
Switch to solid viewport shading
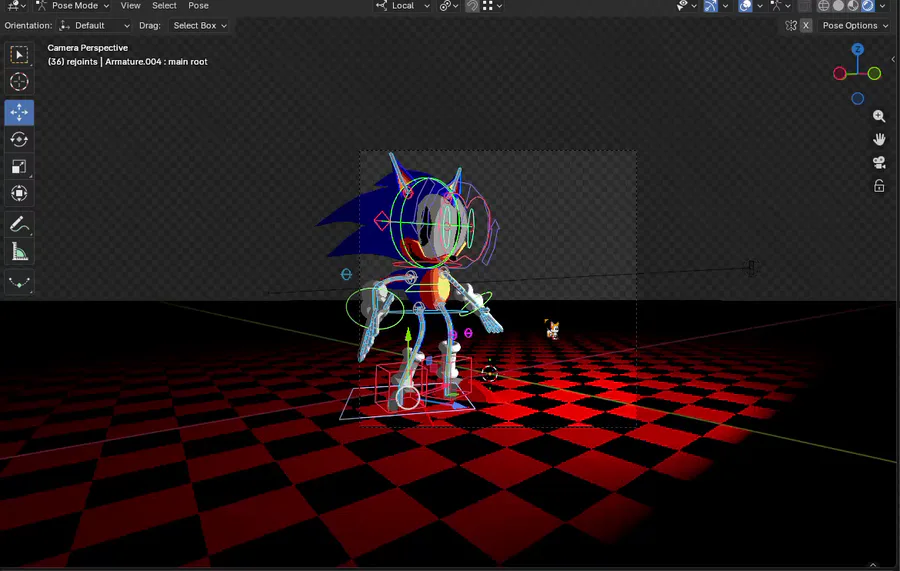pos(839,6)
